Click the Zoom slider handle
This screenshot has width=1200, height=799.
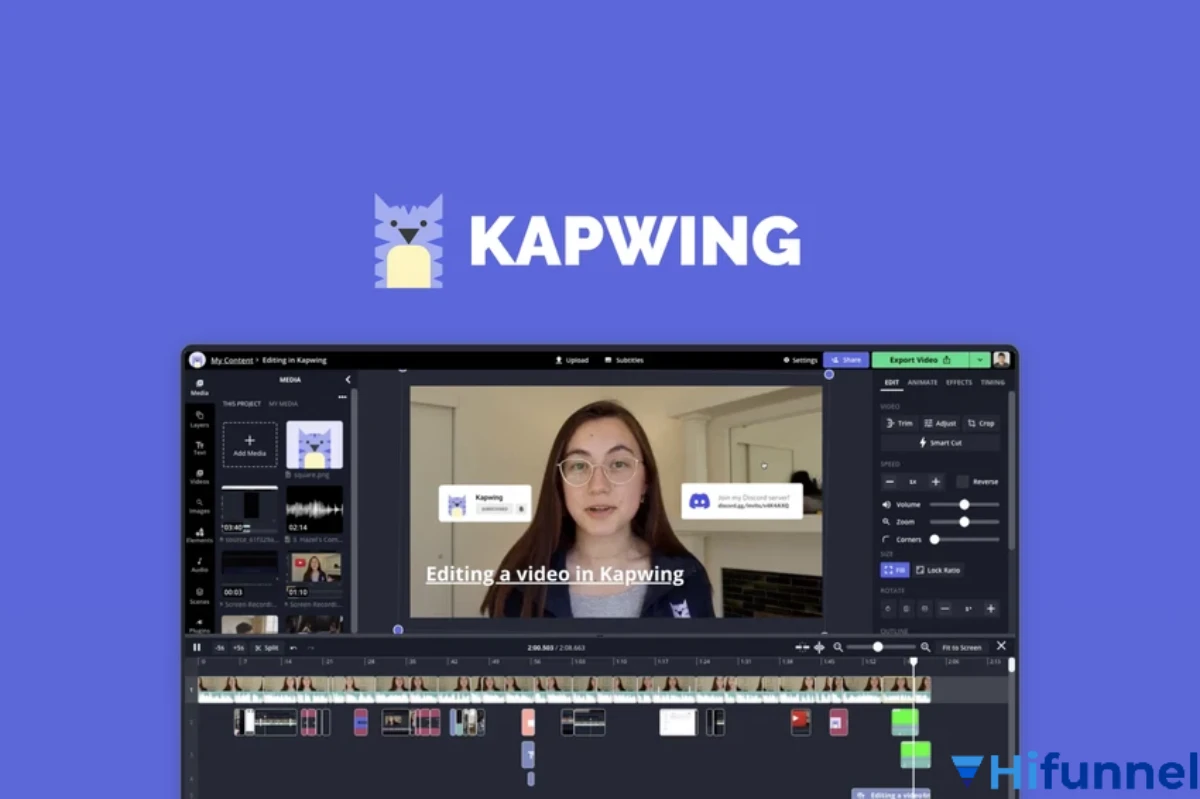coord(964,522)
